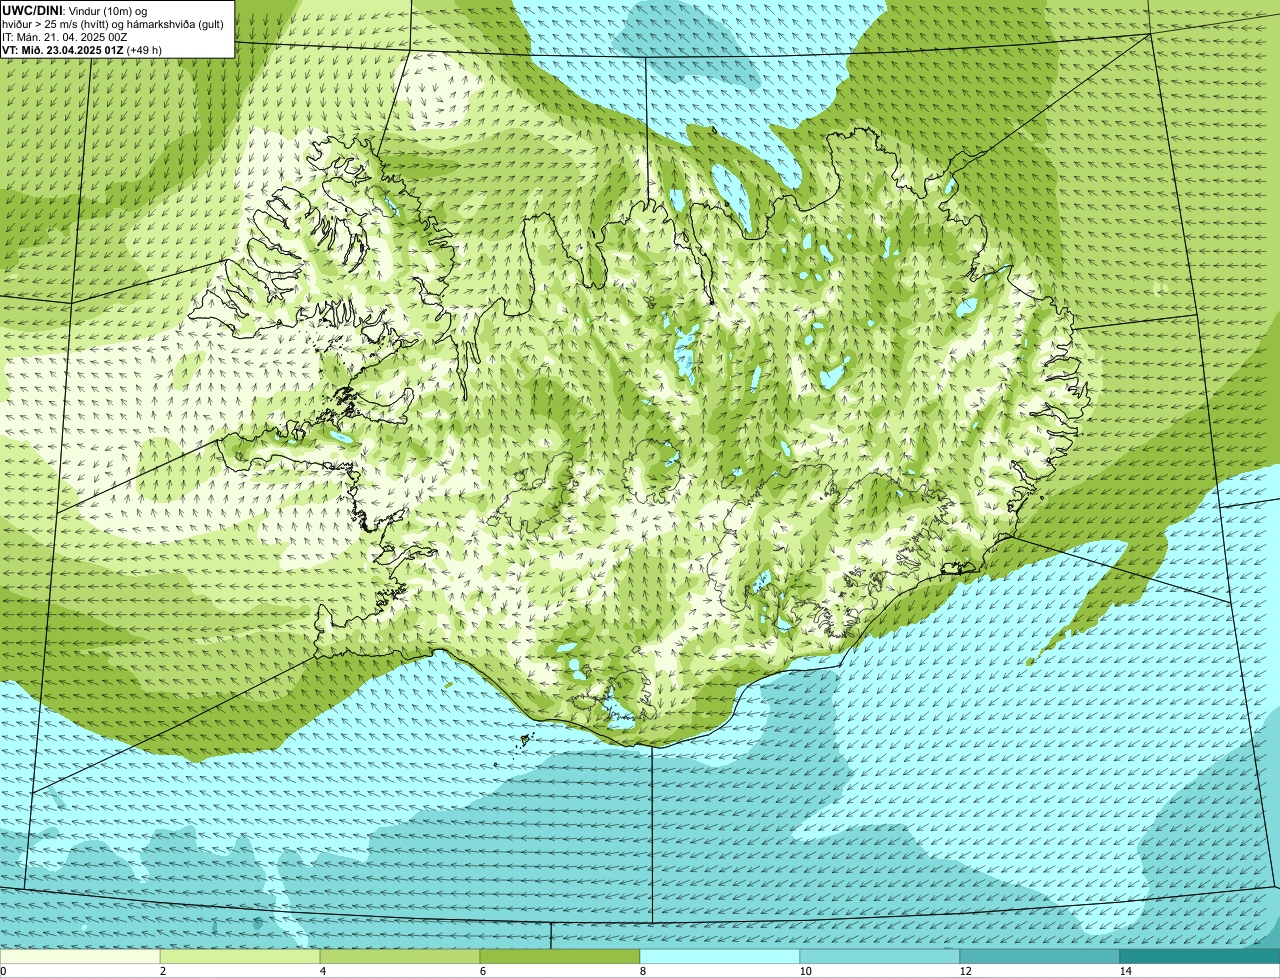Image resolution: width=1280 pixels, height=978 pixels.
Task: Click the 8–10 m/s pale cyan colorbar segment
Action: tap(720, 957)
